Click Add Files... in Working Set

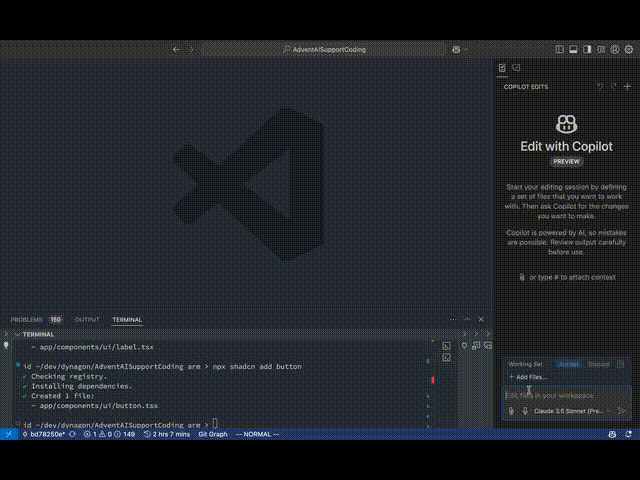click(x=528, y=377)
